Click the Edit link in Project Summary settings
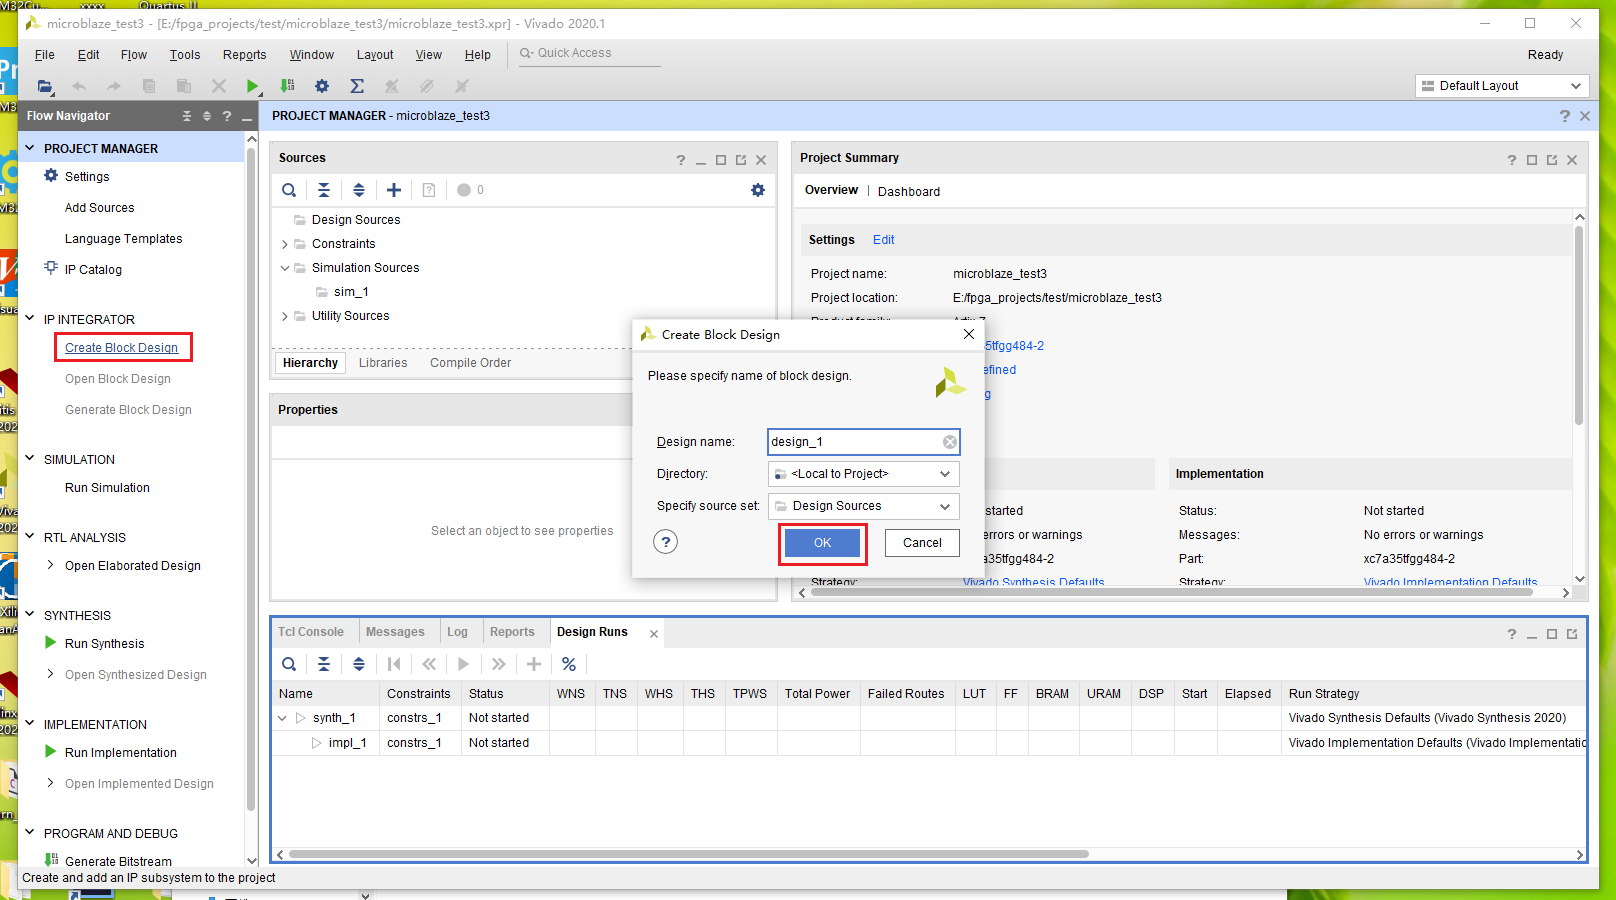 pos(883,239)
